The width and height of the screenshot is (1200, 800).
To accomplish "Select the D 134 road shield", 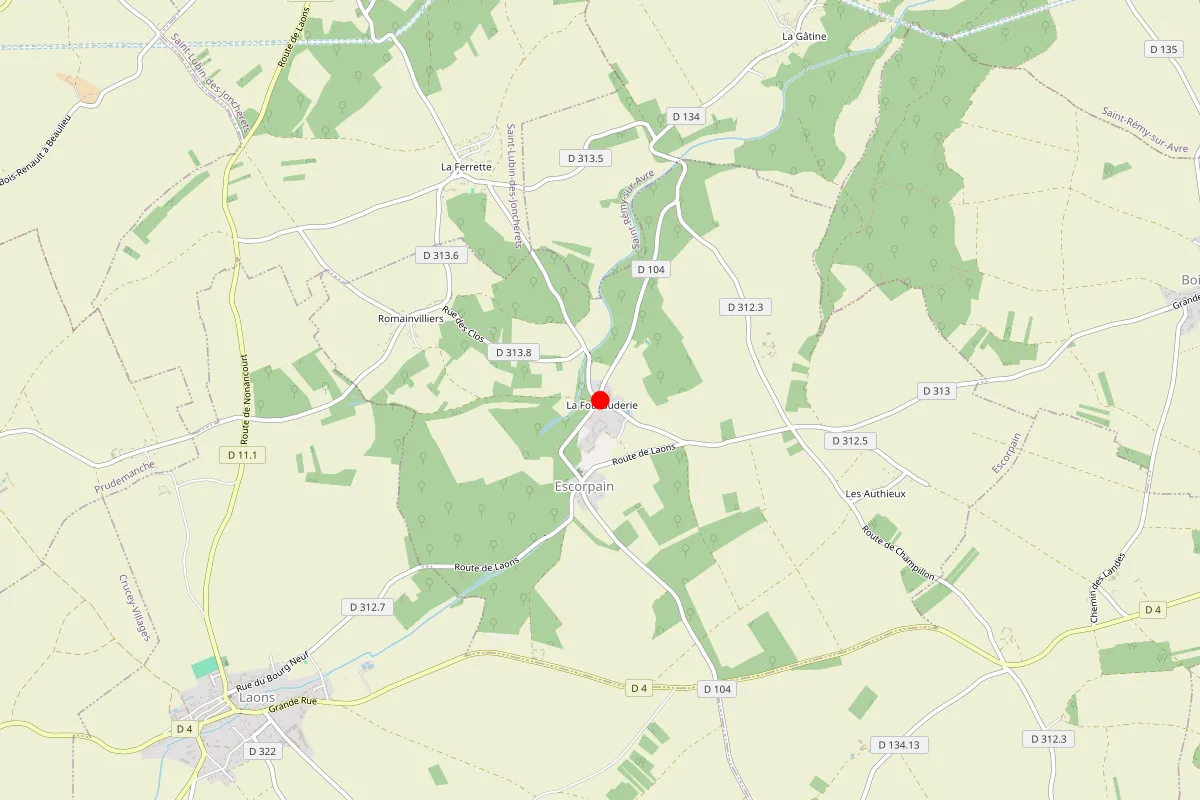I will click(x=687, y=117).
